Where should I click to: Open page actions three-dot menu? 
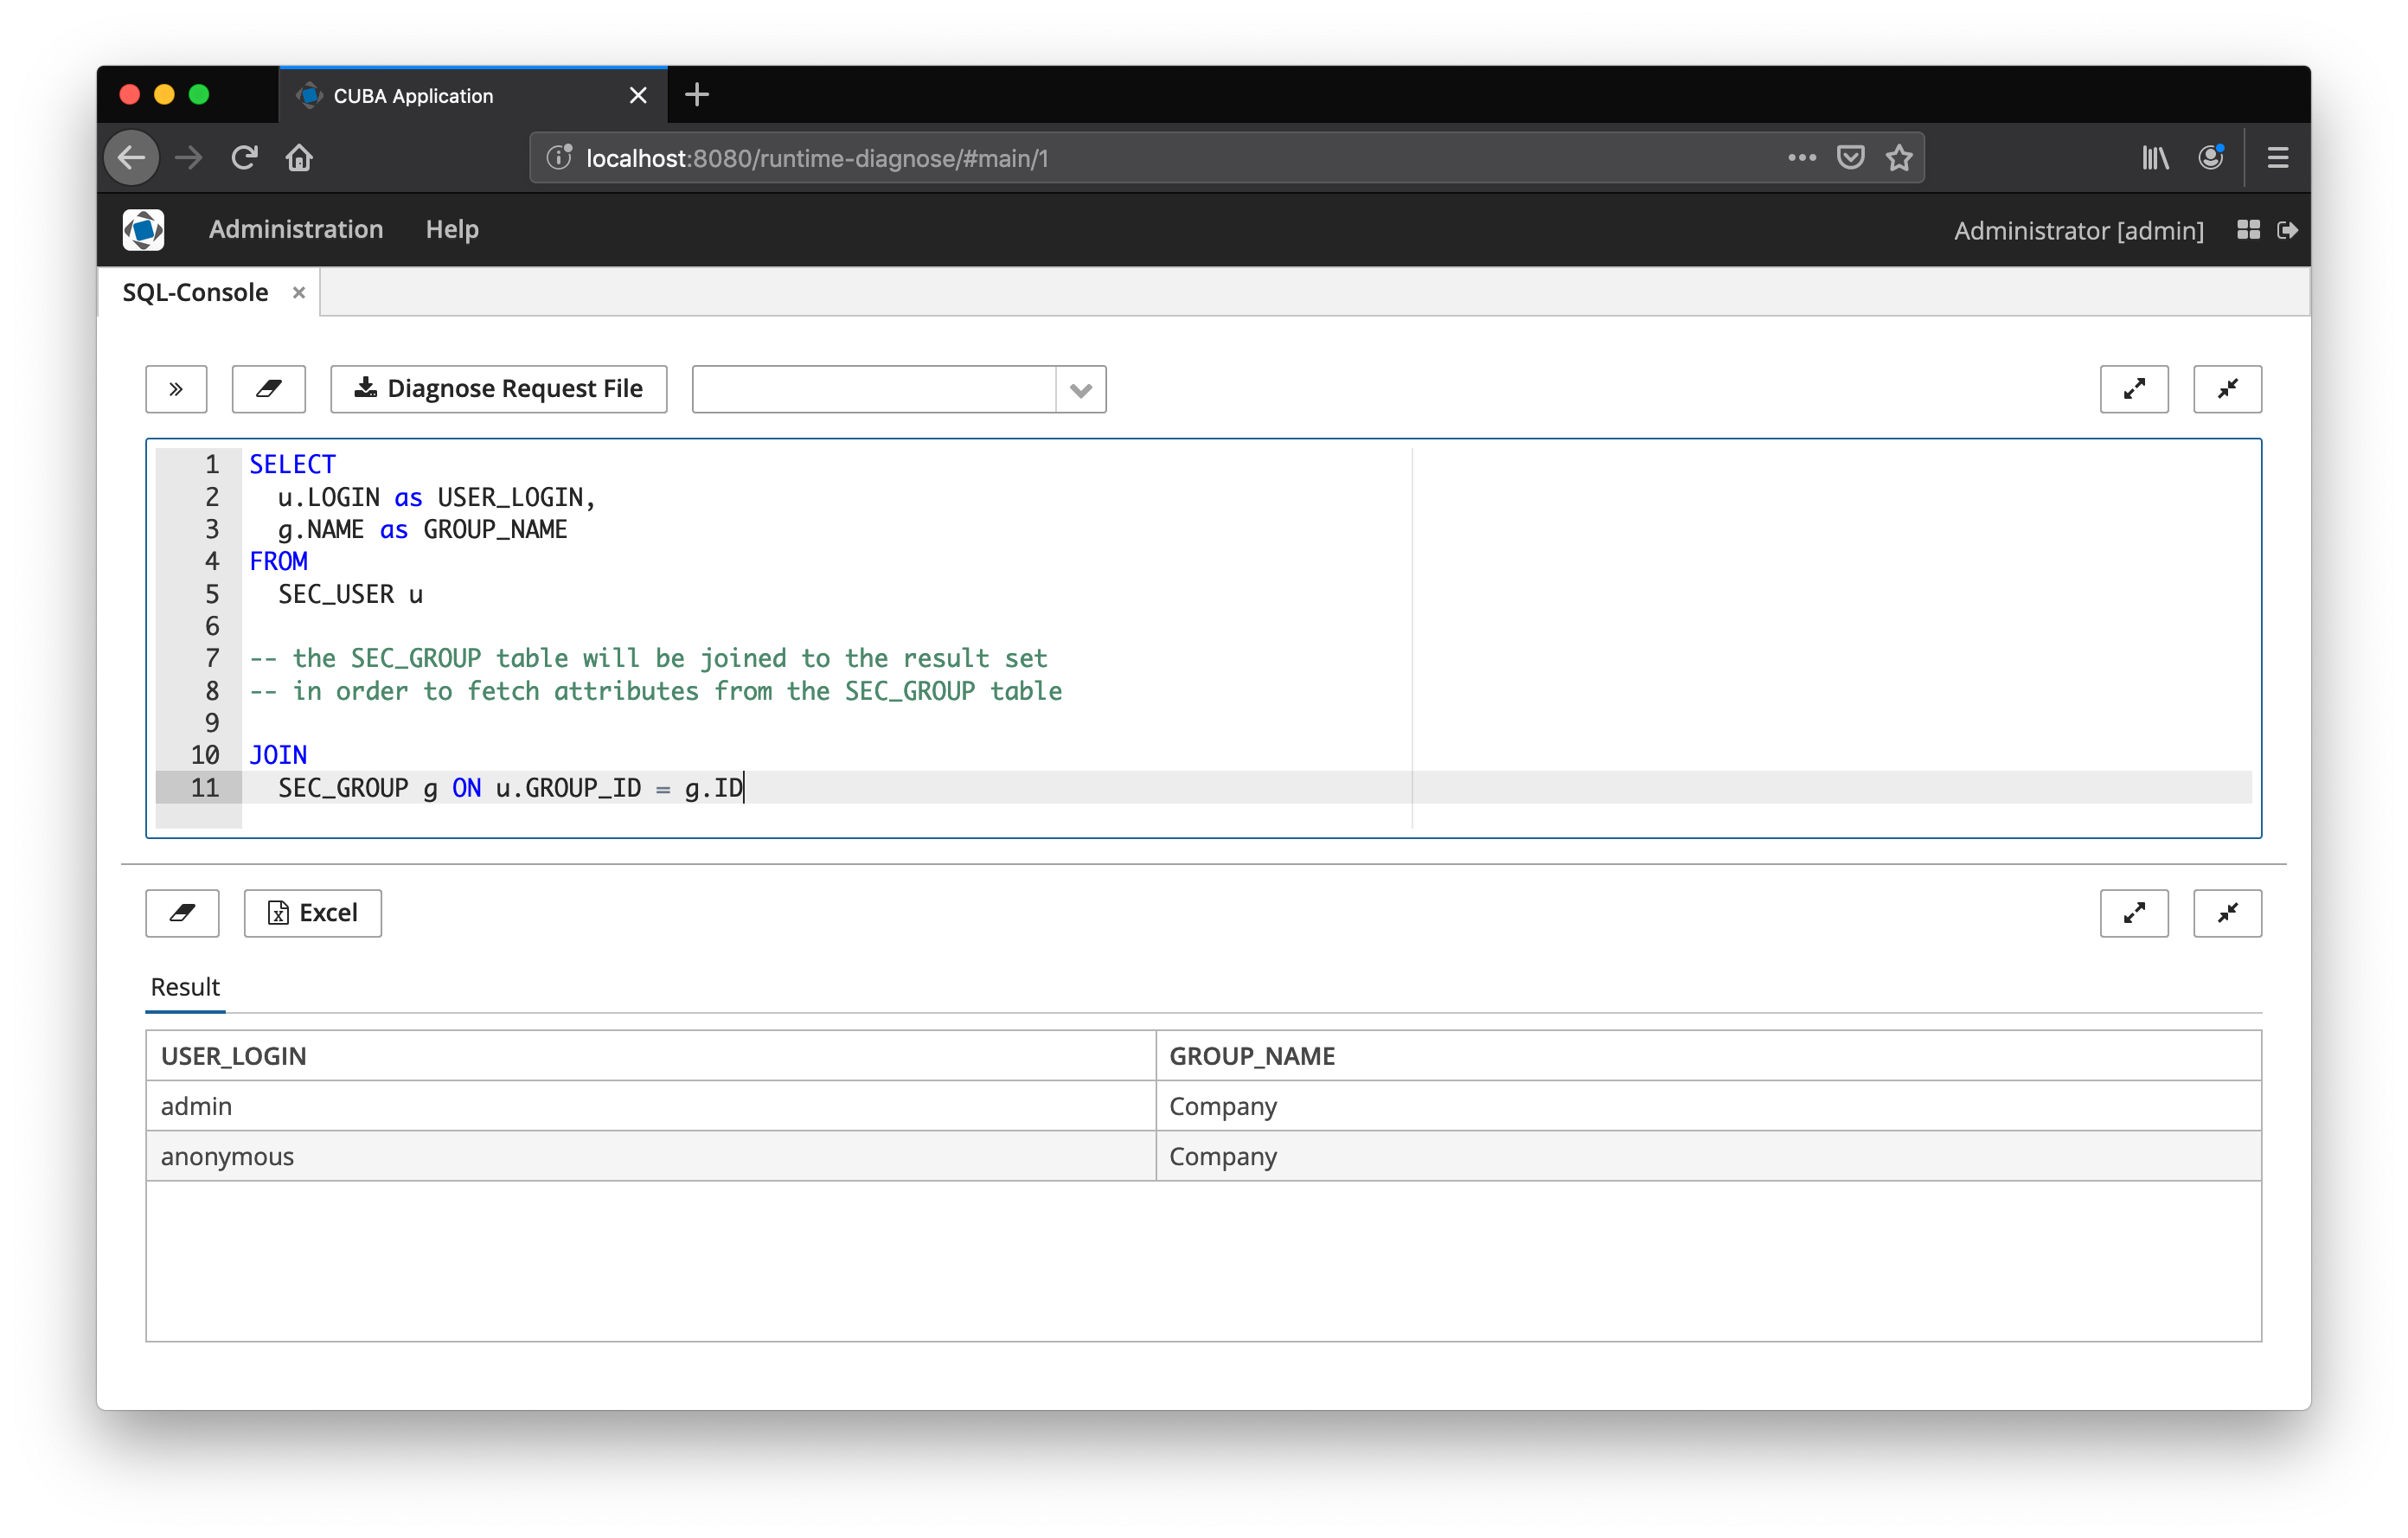(x=1802, y=157)
